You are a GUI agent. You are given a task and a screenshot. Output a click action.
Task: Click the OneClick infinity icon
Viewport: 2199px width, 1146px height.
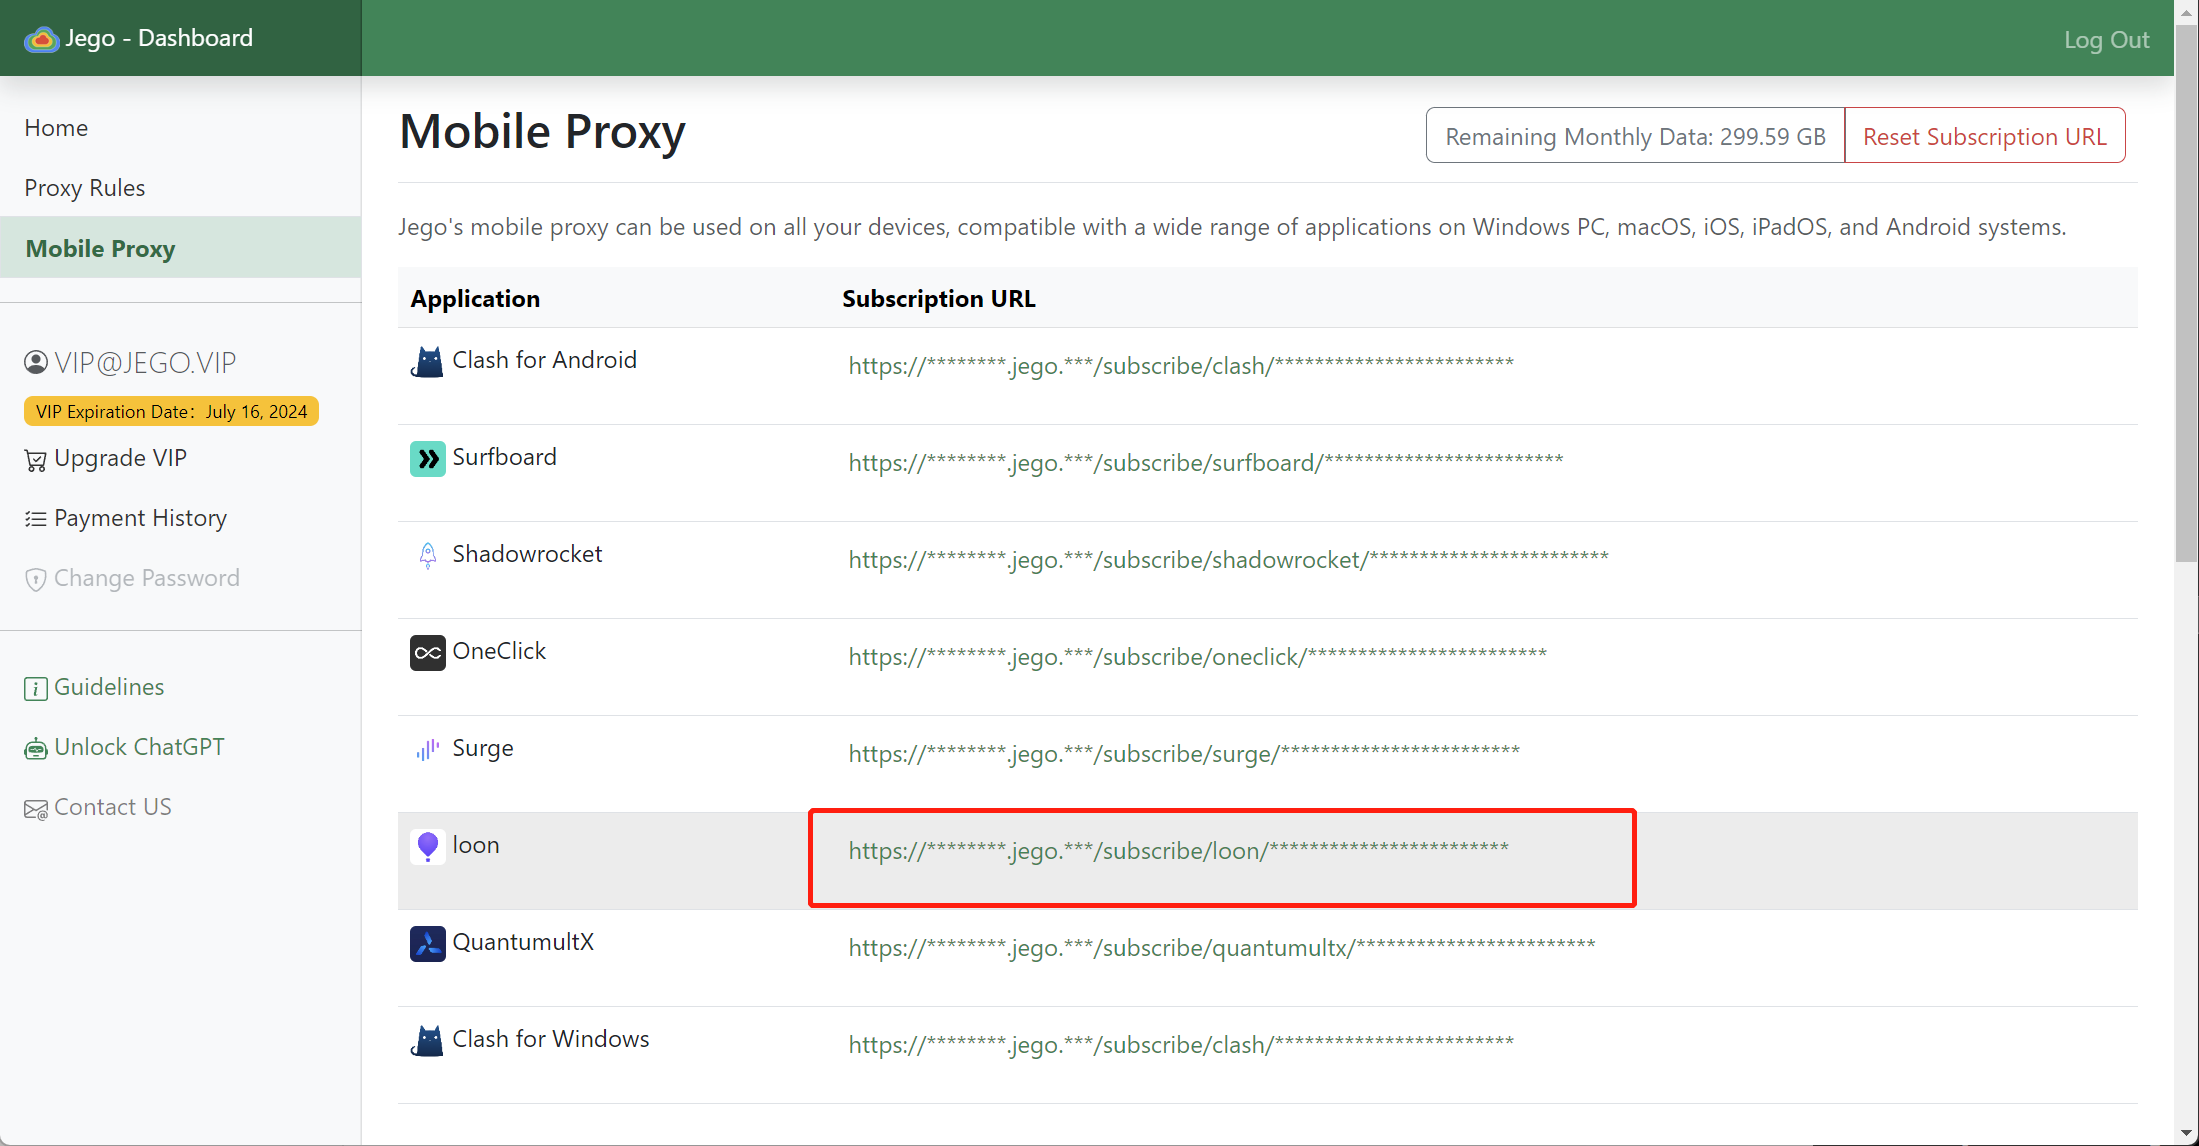pos(427,652)
